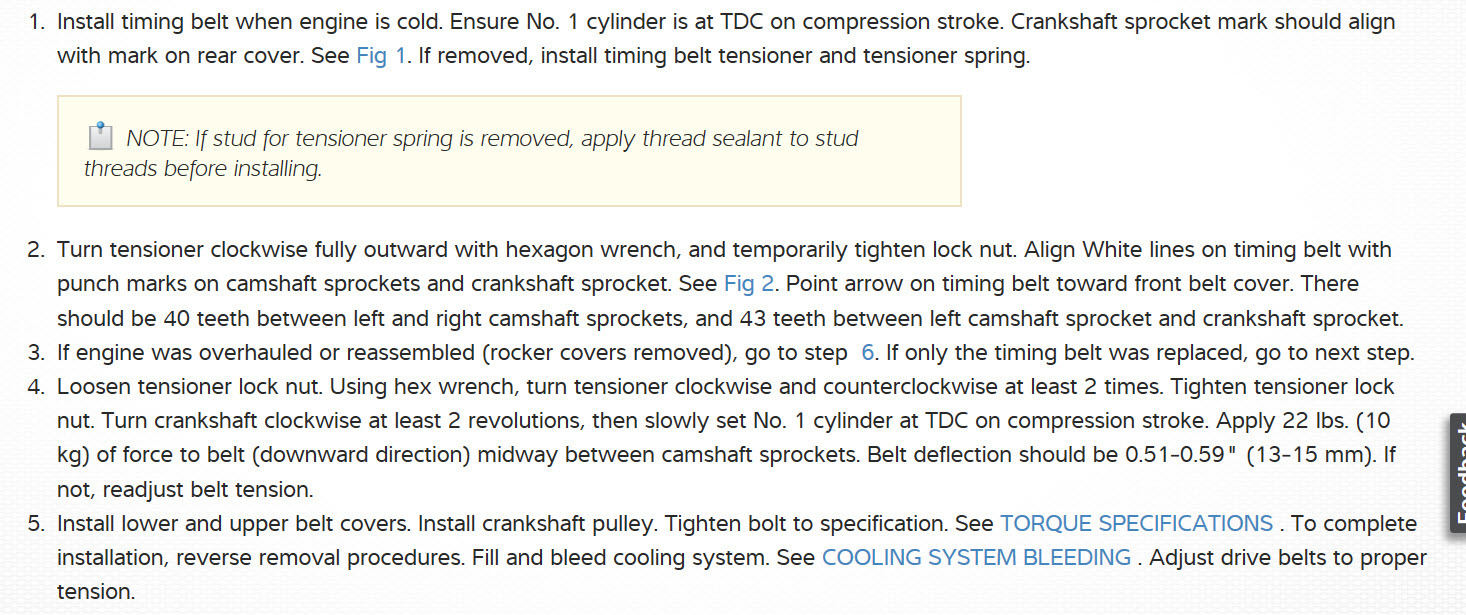The height and width of the screenshot is (615, 1466).
Task: Open the TORQUE SPECIFICATIONS link
Action: [x=1136, y=524]
